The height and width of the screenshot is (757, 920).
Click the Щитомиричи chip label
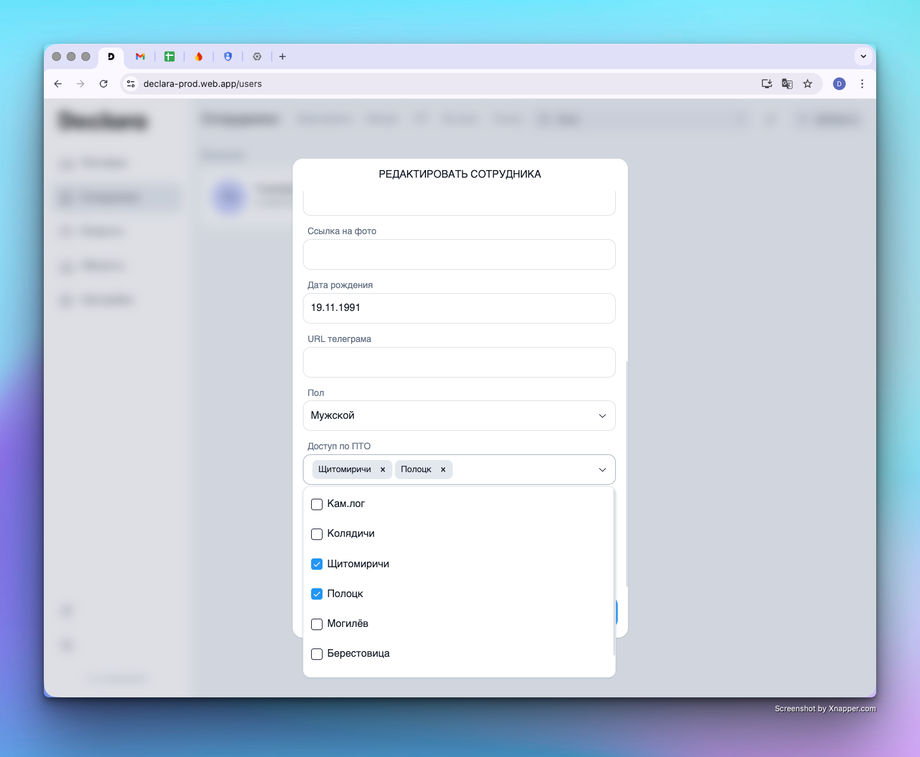point(344,469)
